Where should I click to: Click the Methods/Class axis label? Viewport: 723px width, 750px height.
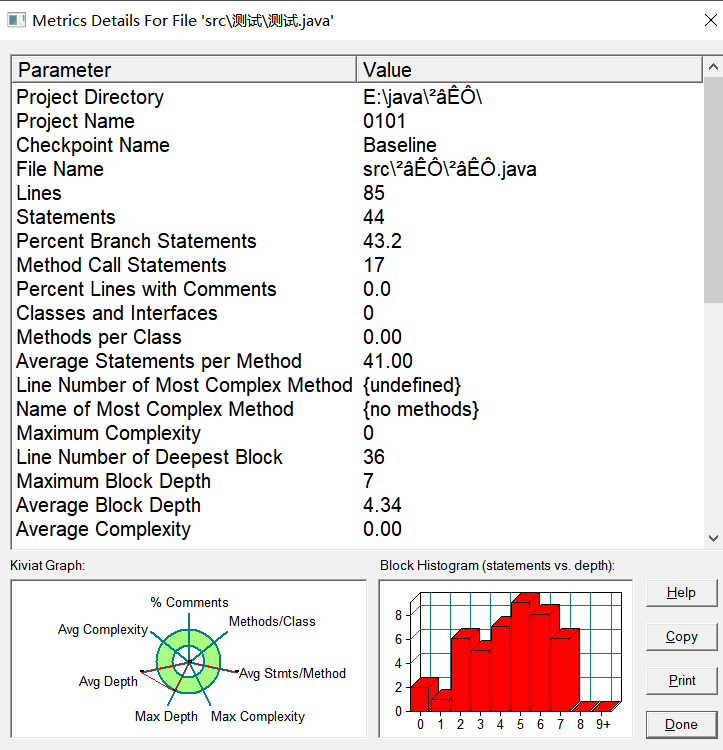click(272, 621)
